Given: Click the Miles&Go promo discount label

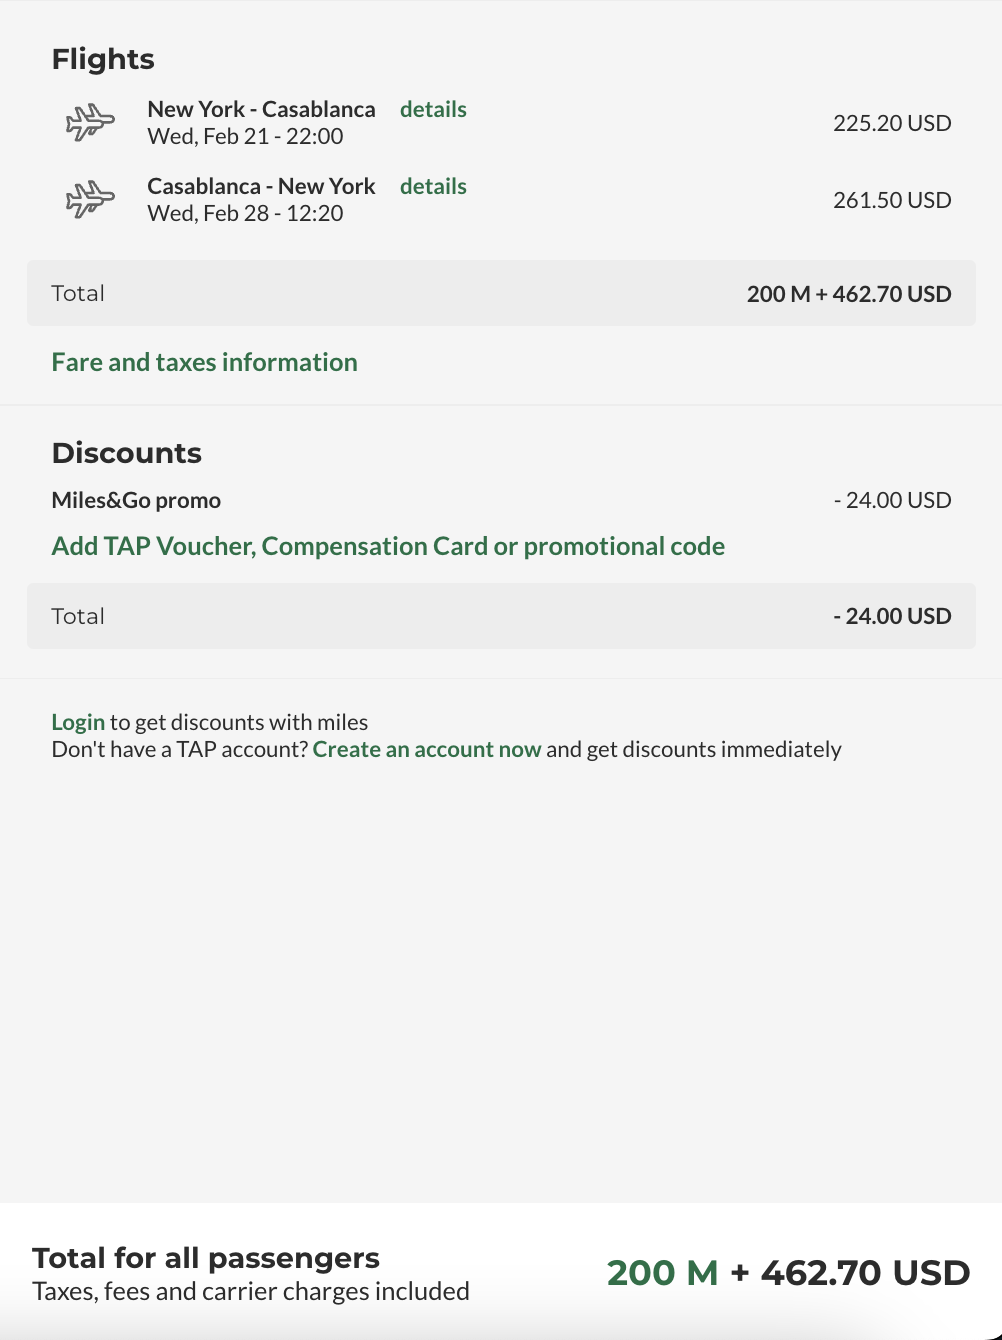Looking at the screenshot, I should pos(136,500).
